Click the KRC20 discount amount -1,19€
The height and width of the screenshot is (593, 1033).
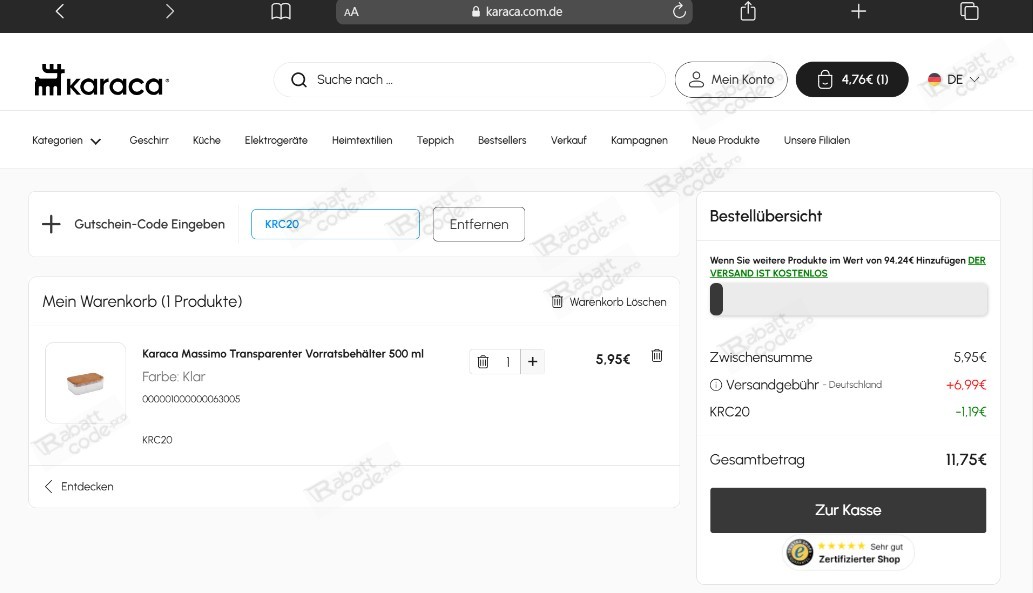click(970, 412)
